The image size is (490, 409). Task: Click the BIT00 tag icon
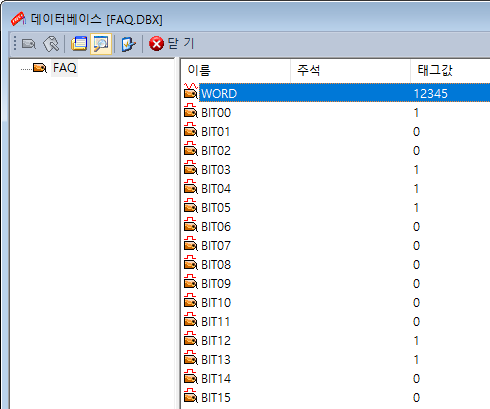point(190,111)
